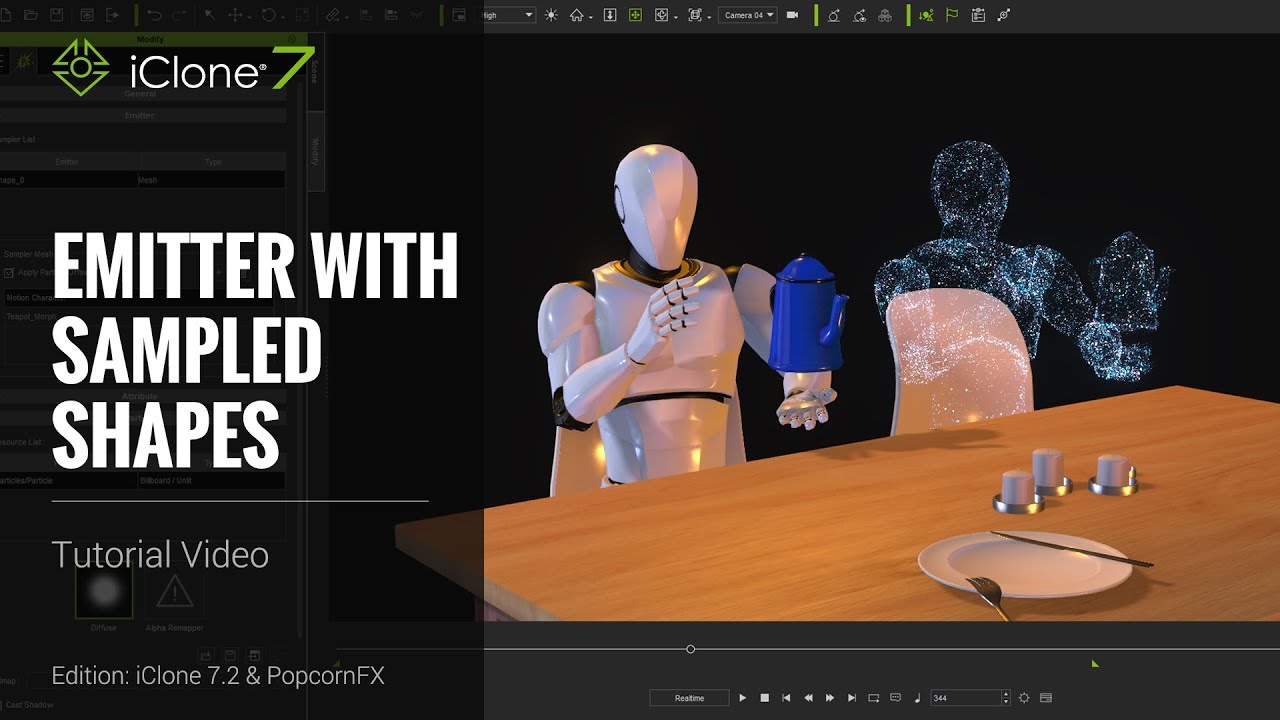
Task: Select the Diffuse texture thumbnail
Action: point(104,593)
